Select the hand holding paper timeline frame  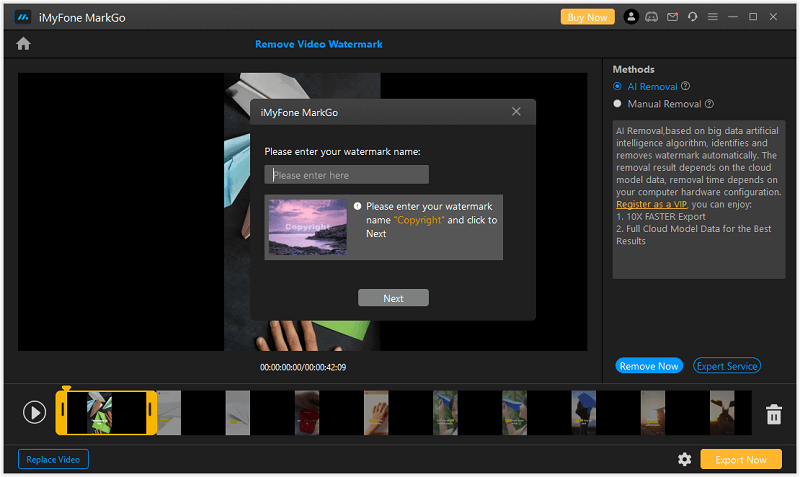click(x=376, y=413)
